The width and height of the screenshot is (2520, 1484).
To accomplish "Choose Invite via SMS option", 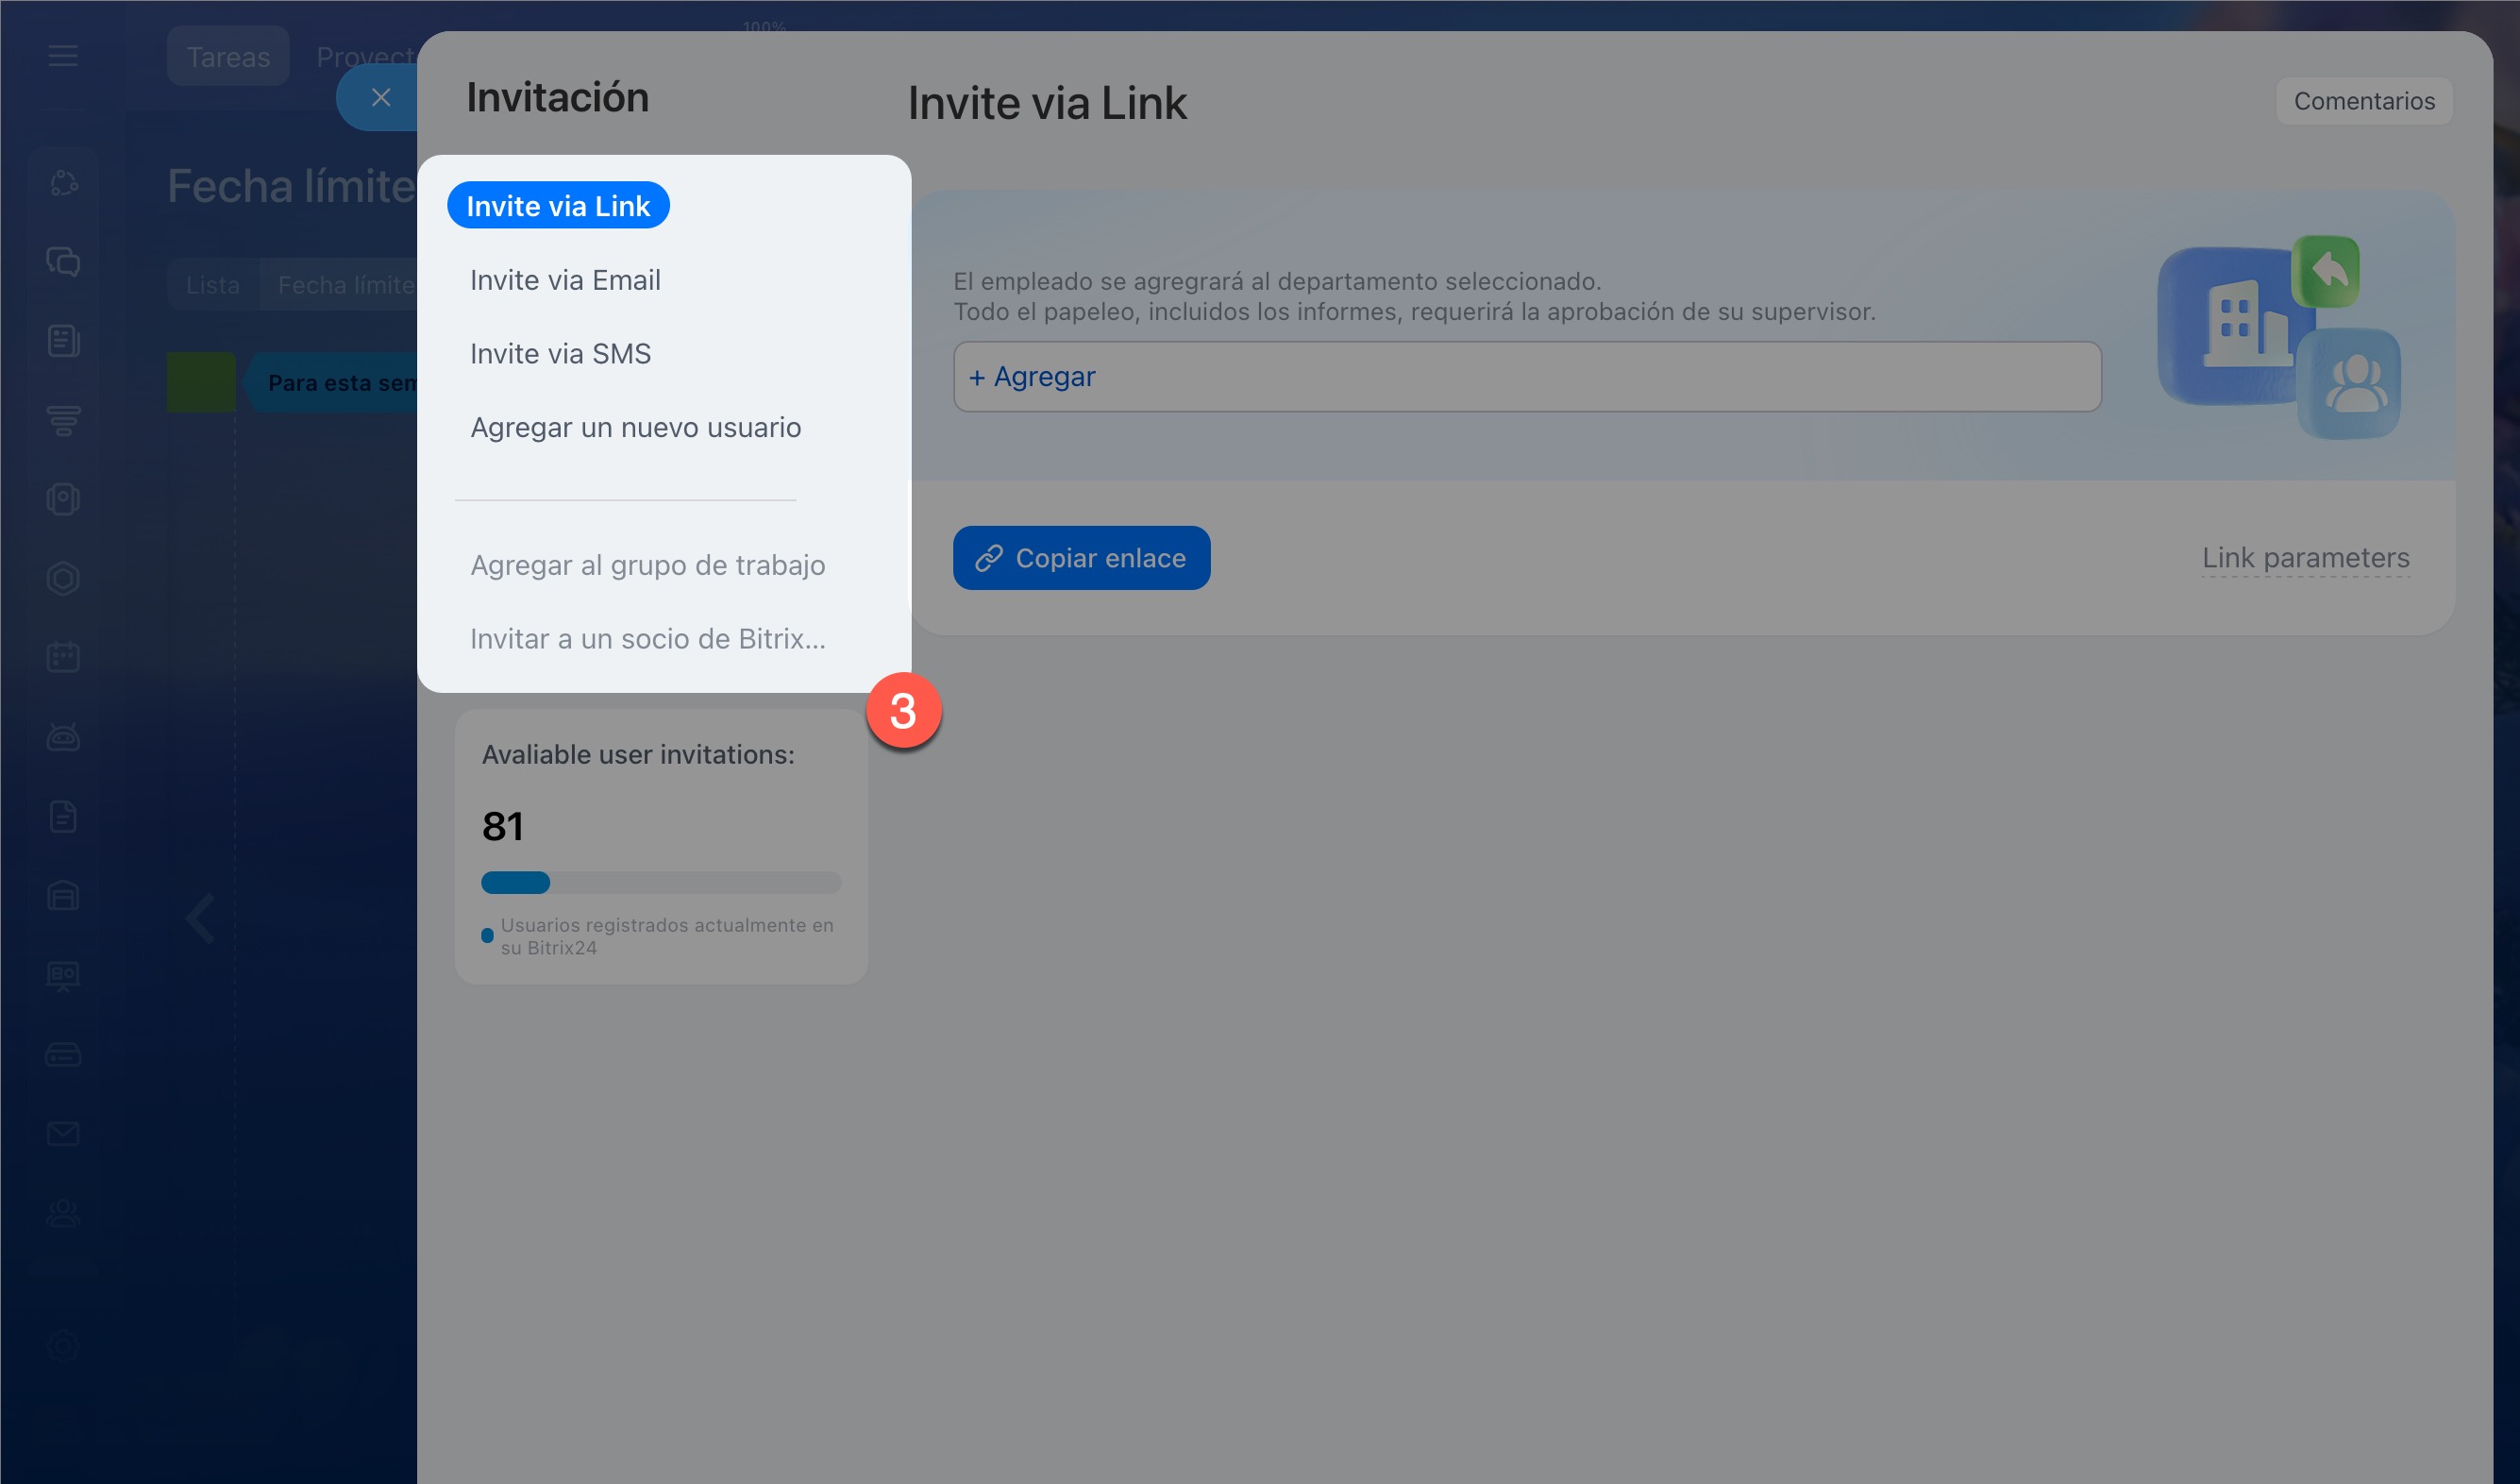I will pyautogui.click(x=560, y=354).
